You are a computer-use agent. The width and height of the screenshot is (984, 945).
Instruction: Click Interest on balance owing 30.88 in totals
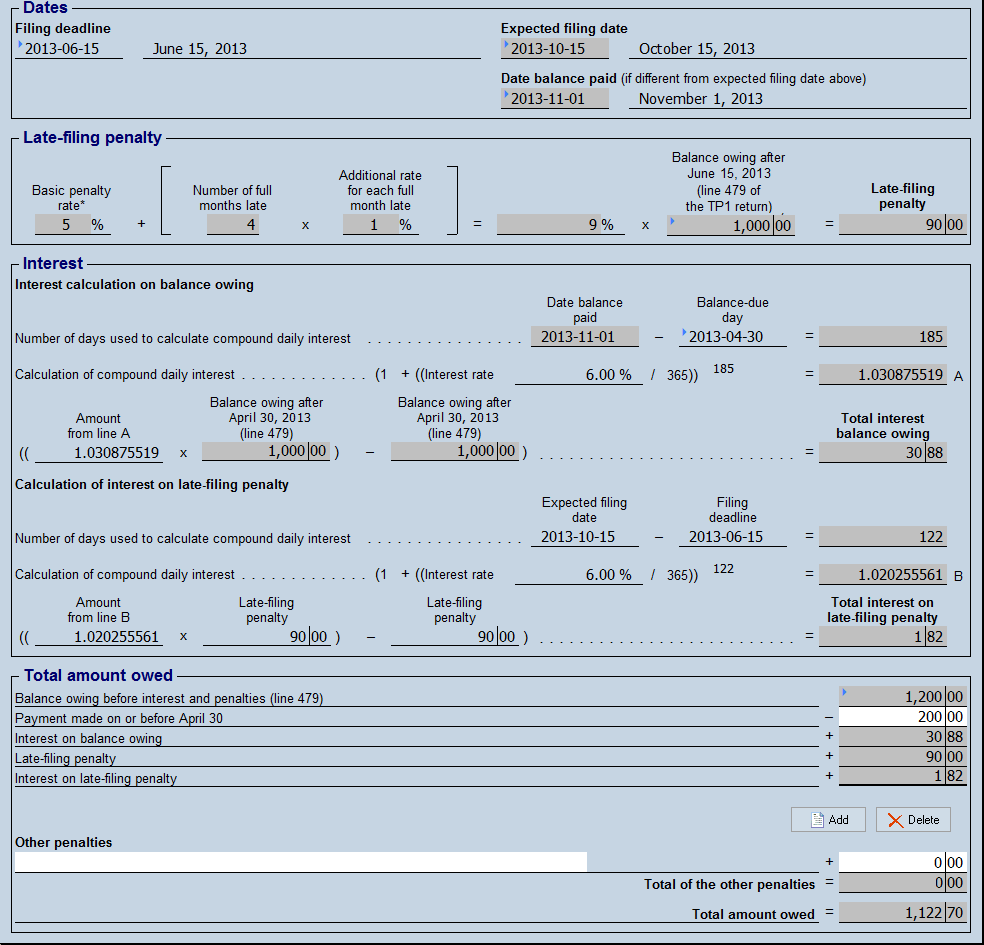902,737
